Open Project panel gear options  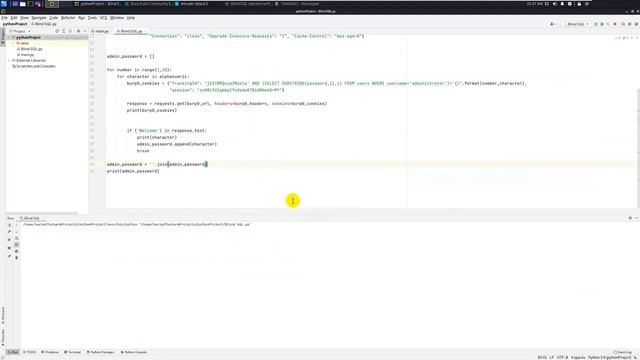click(x=78, y=31)
